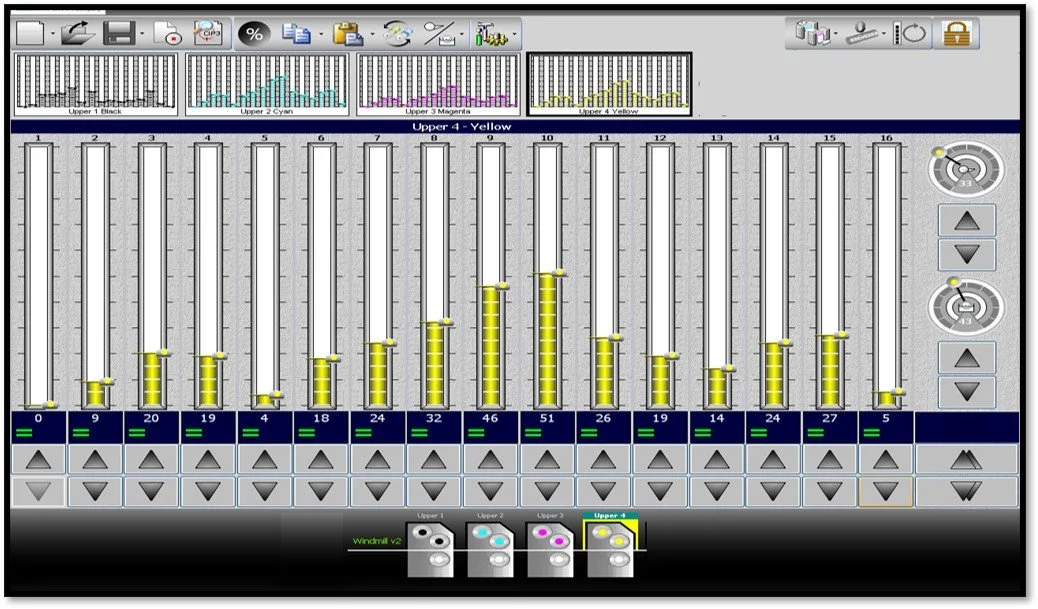Raise all ink keys with double up arrow
This screenshot has width=1038, height=609.
coord(967,459)
